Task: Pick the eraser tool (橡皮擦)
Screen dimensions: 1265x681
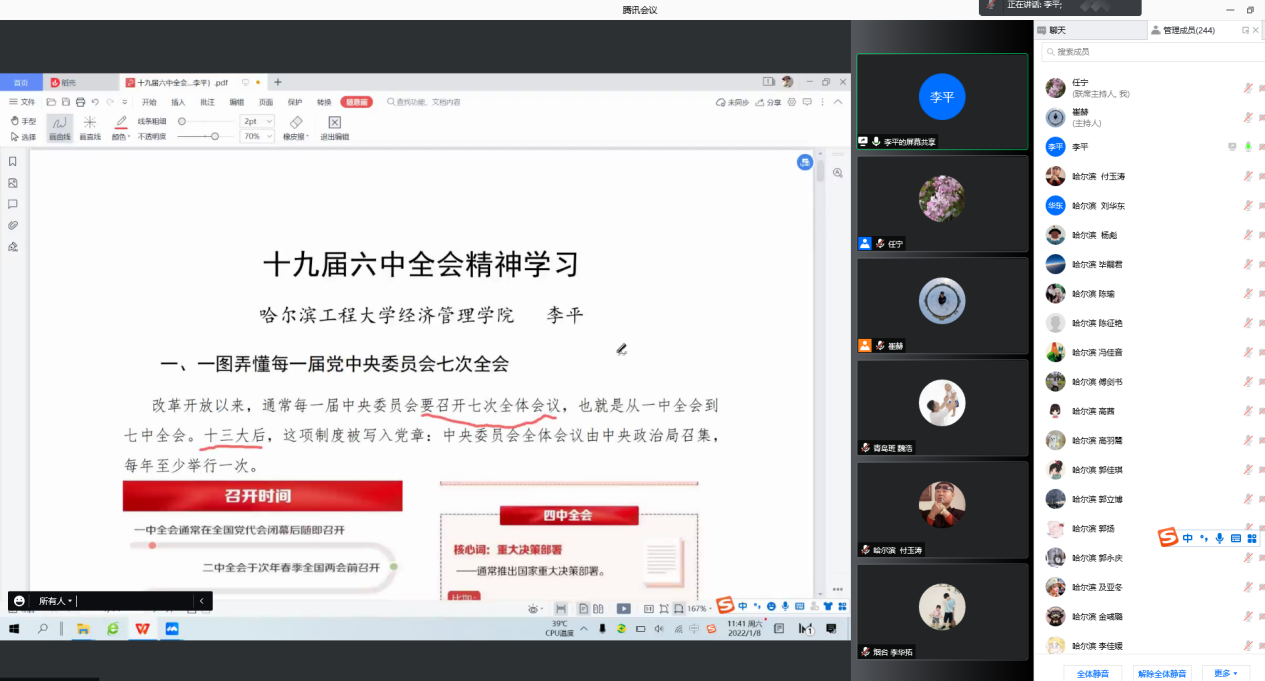Action: (295, 127)
